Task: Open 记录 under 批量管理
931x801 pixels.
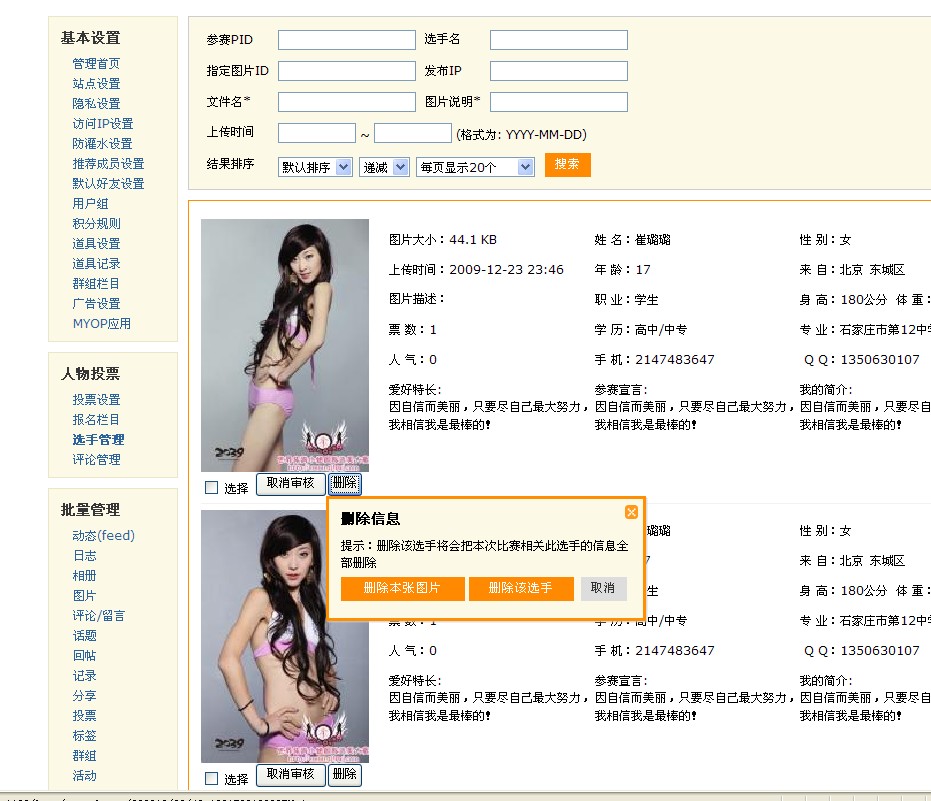Action: 84,676
